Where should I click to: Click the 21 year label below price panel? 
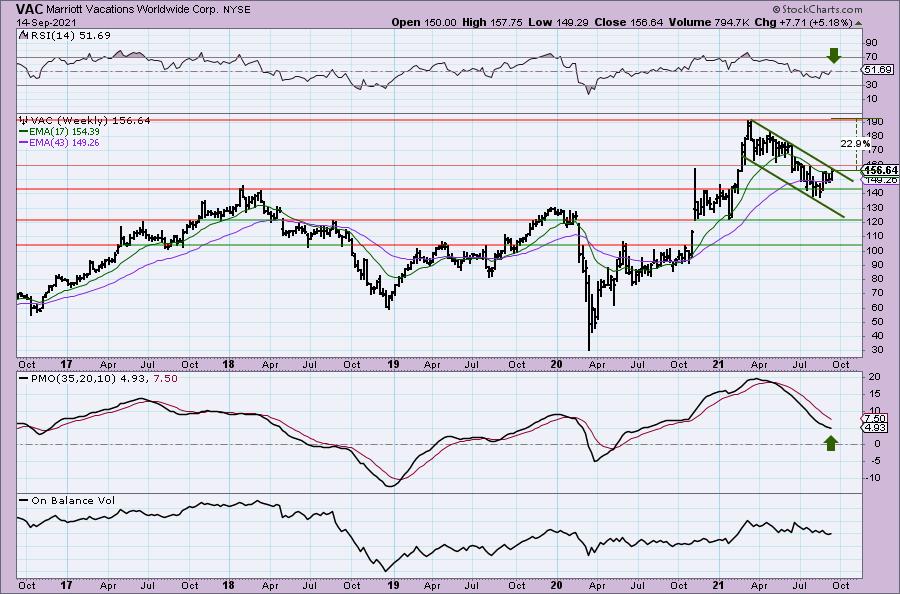720,364
